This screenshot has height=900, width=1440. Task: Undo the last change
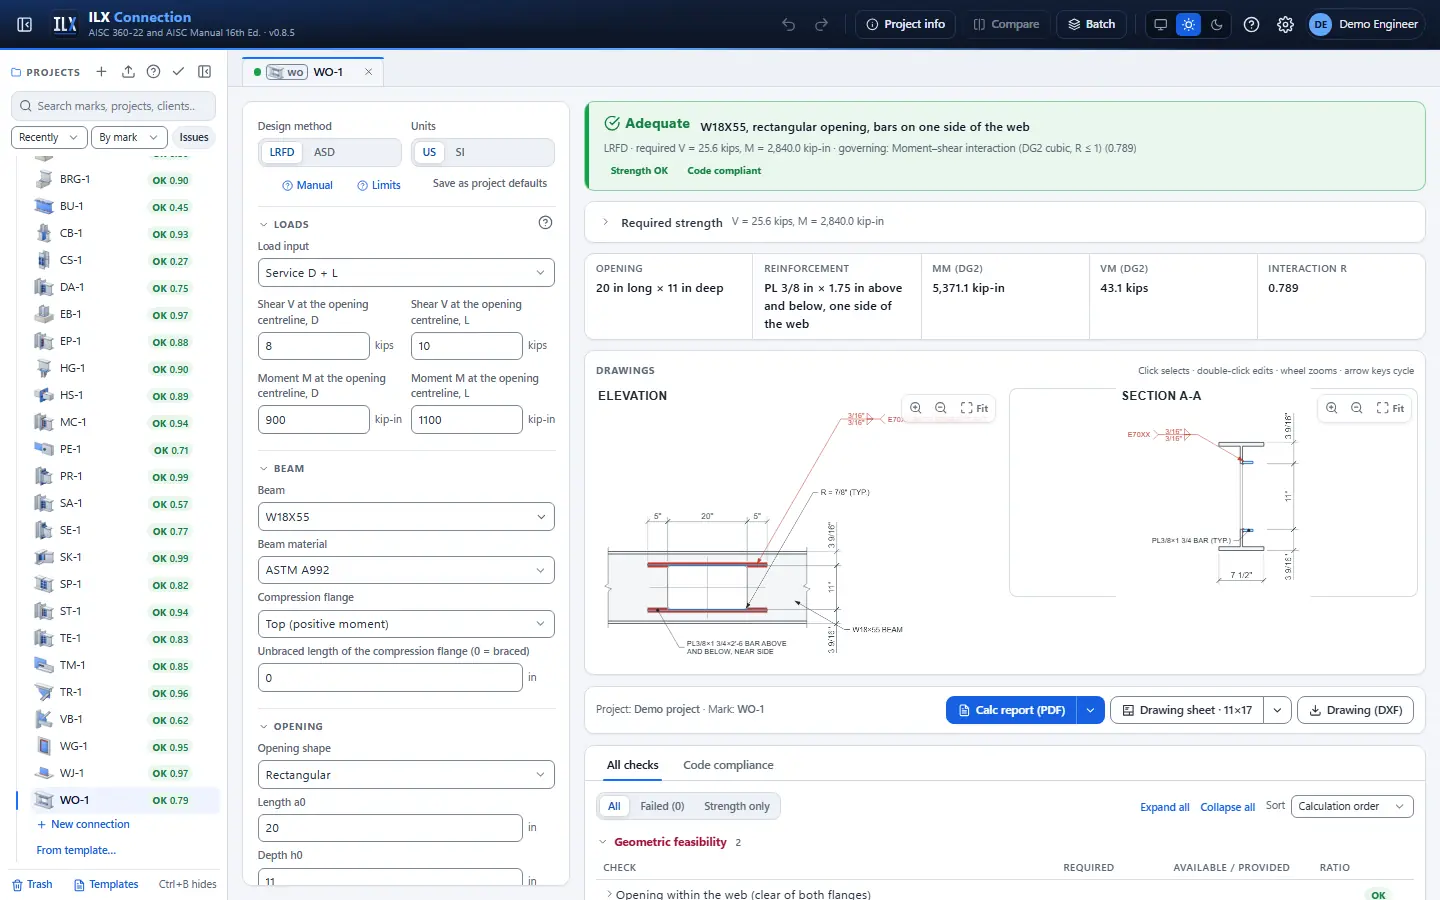pyautogui.click(x=789, y=24)
